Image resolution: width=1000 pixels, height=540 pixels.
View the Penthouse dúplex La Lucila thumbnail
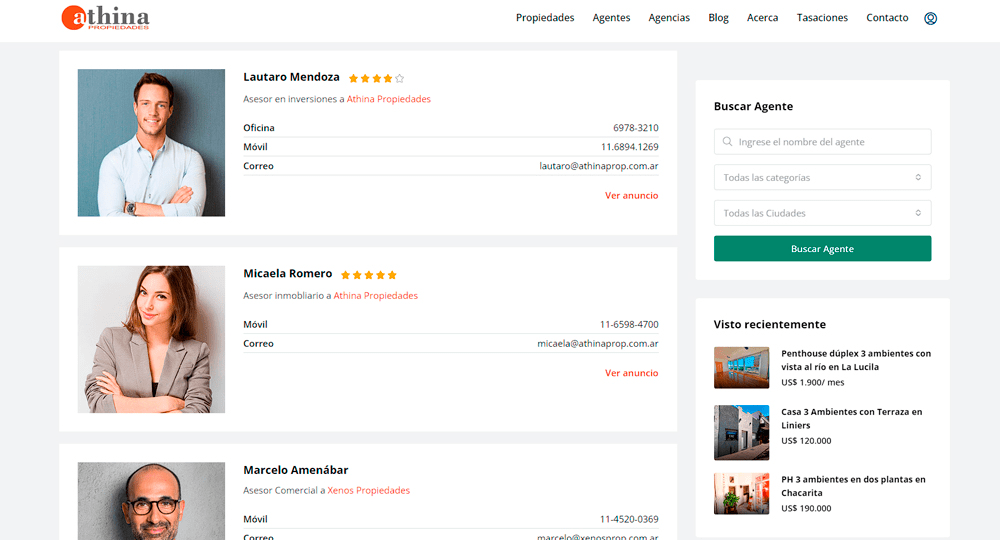[x=741, y=368]
